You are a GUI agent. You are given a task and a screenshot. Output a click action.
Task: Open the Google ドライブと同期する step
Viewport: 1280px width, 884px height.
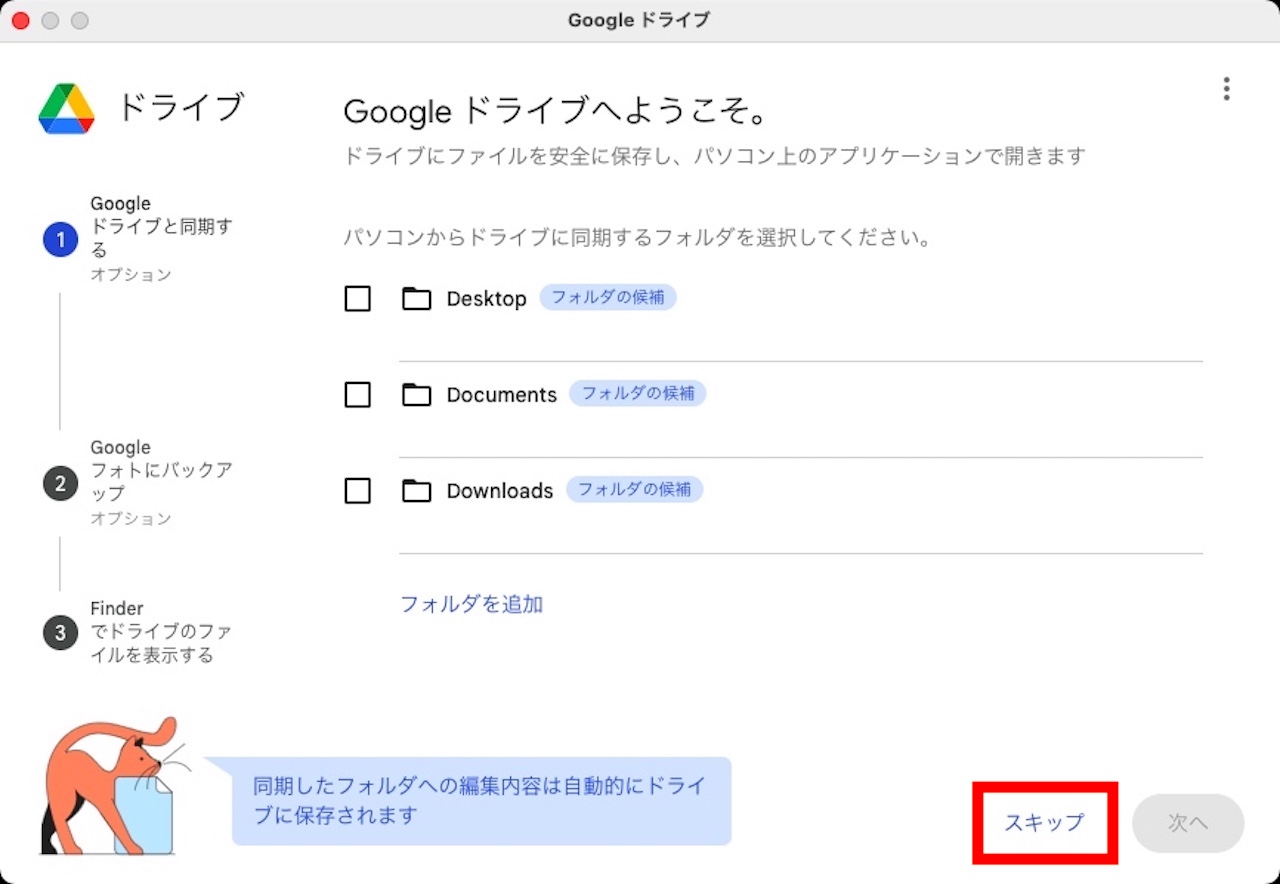161,239
